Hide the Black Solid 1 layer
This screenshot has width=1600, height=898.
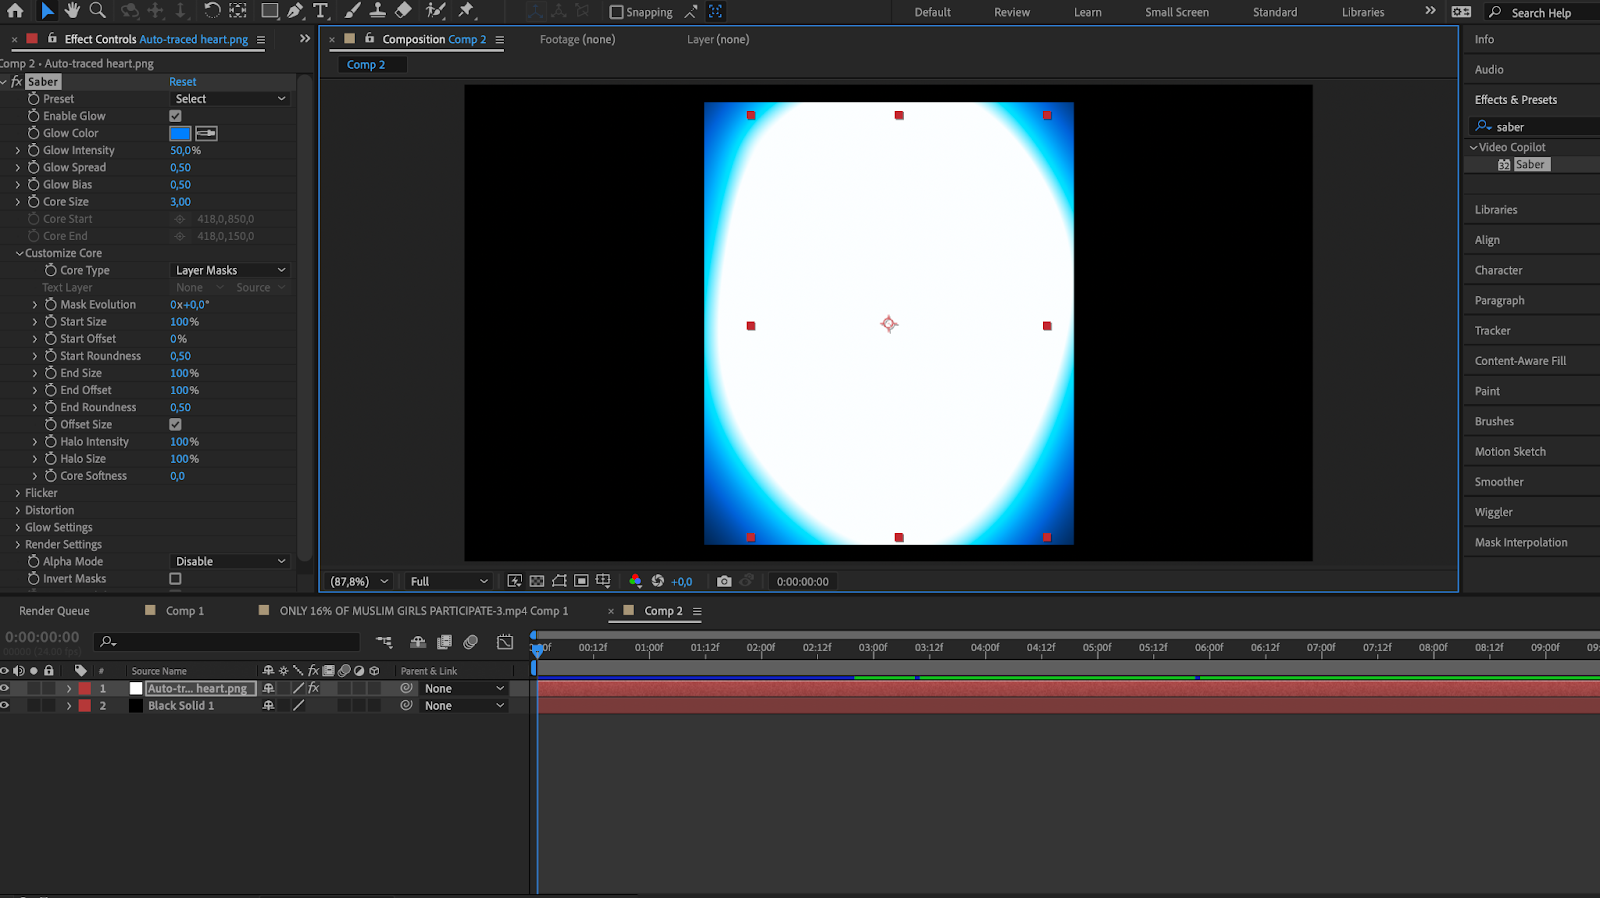click(5, 706)
